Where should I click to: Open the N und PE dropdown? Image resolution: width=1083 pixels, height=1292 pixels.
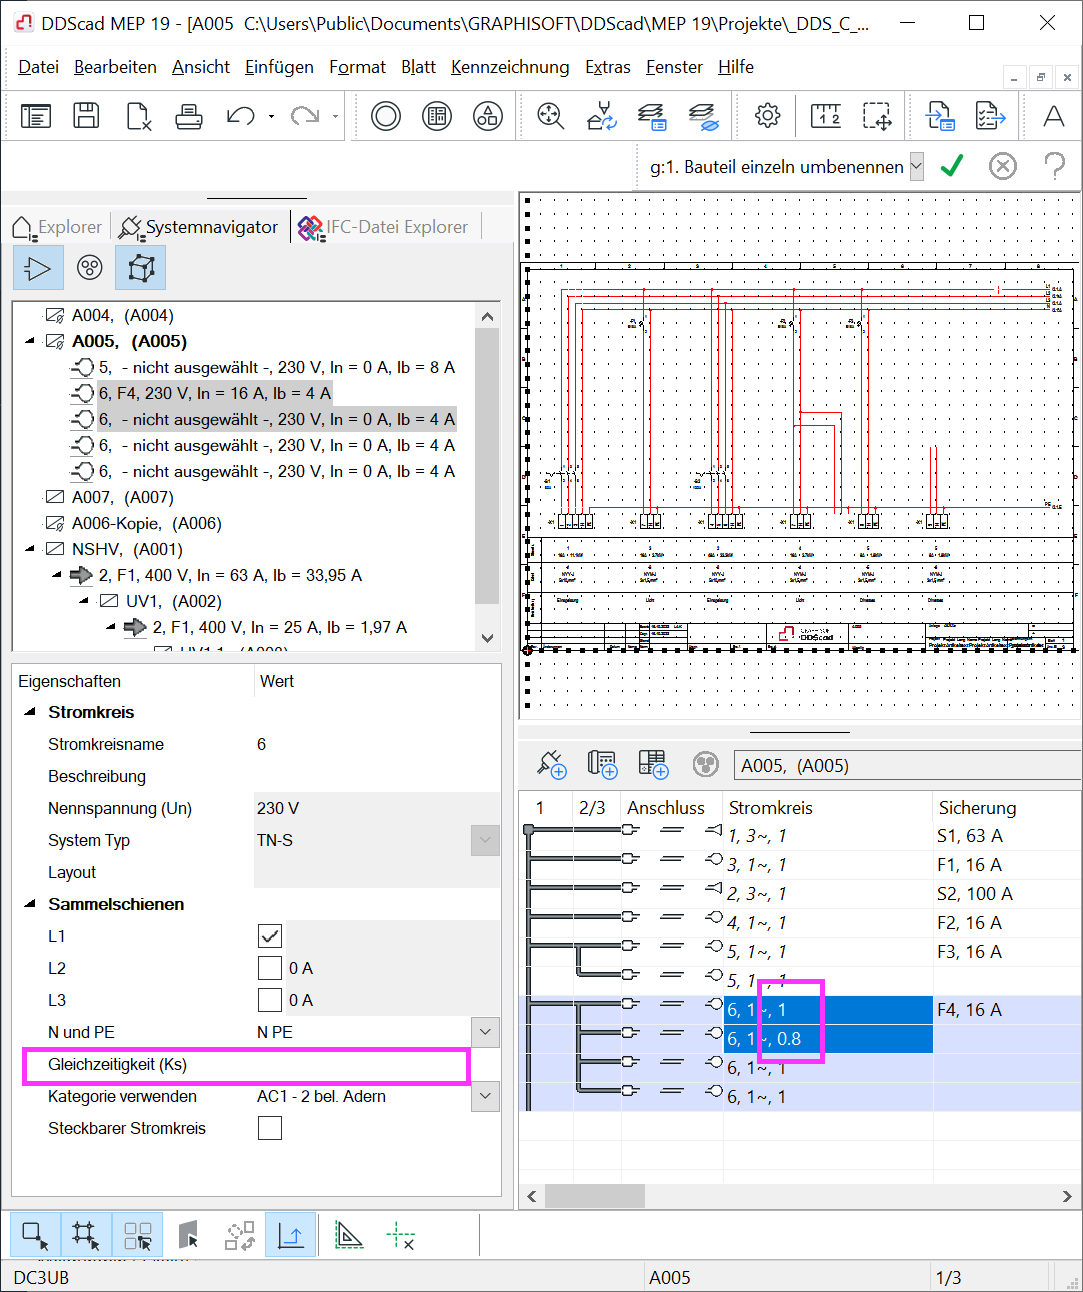[x=485, y=1032]
